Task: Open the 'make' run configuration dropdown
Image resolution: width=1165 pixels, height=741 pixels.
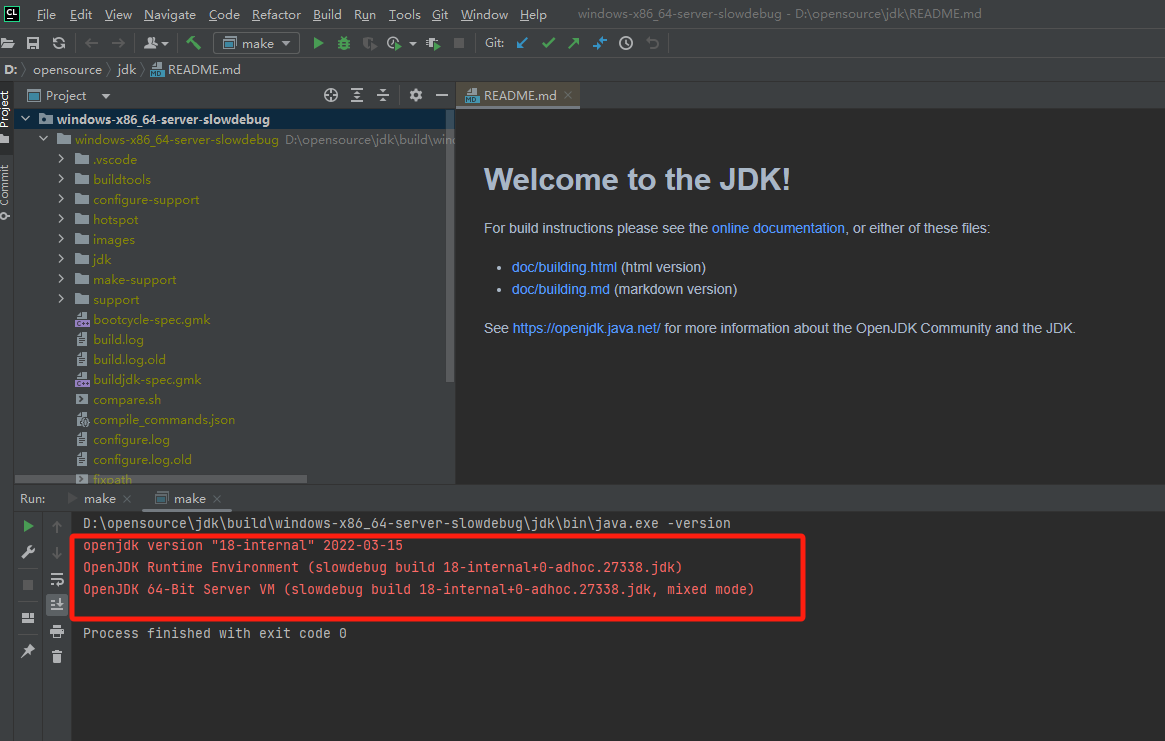Action: pyautogui.click(x=256, y=43)
